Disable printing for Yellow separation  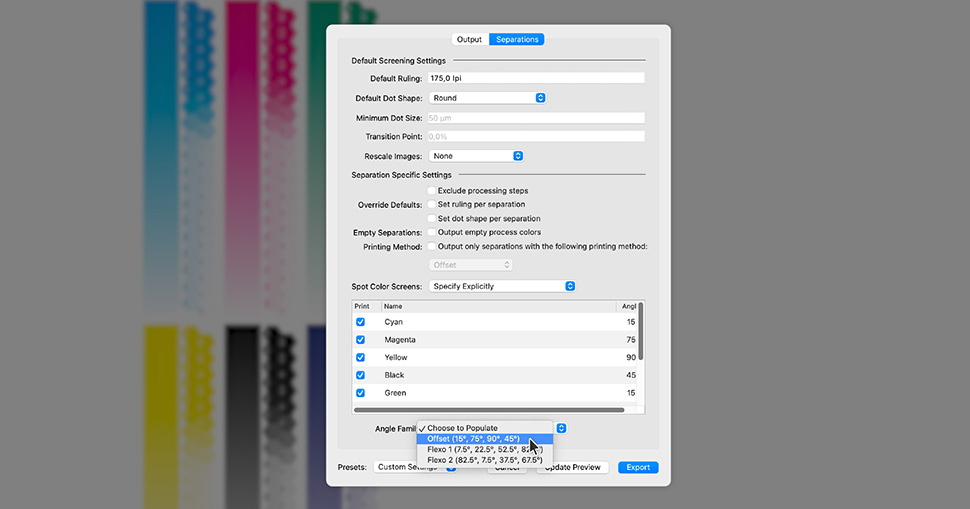pyautogui.click(x=361, y=357)
